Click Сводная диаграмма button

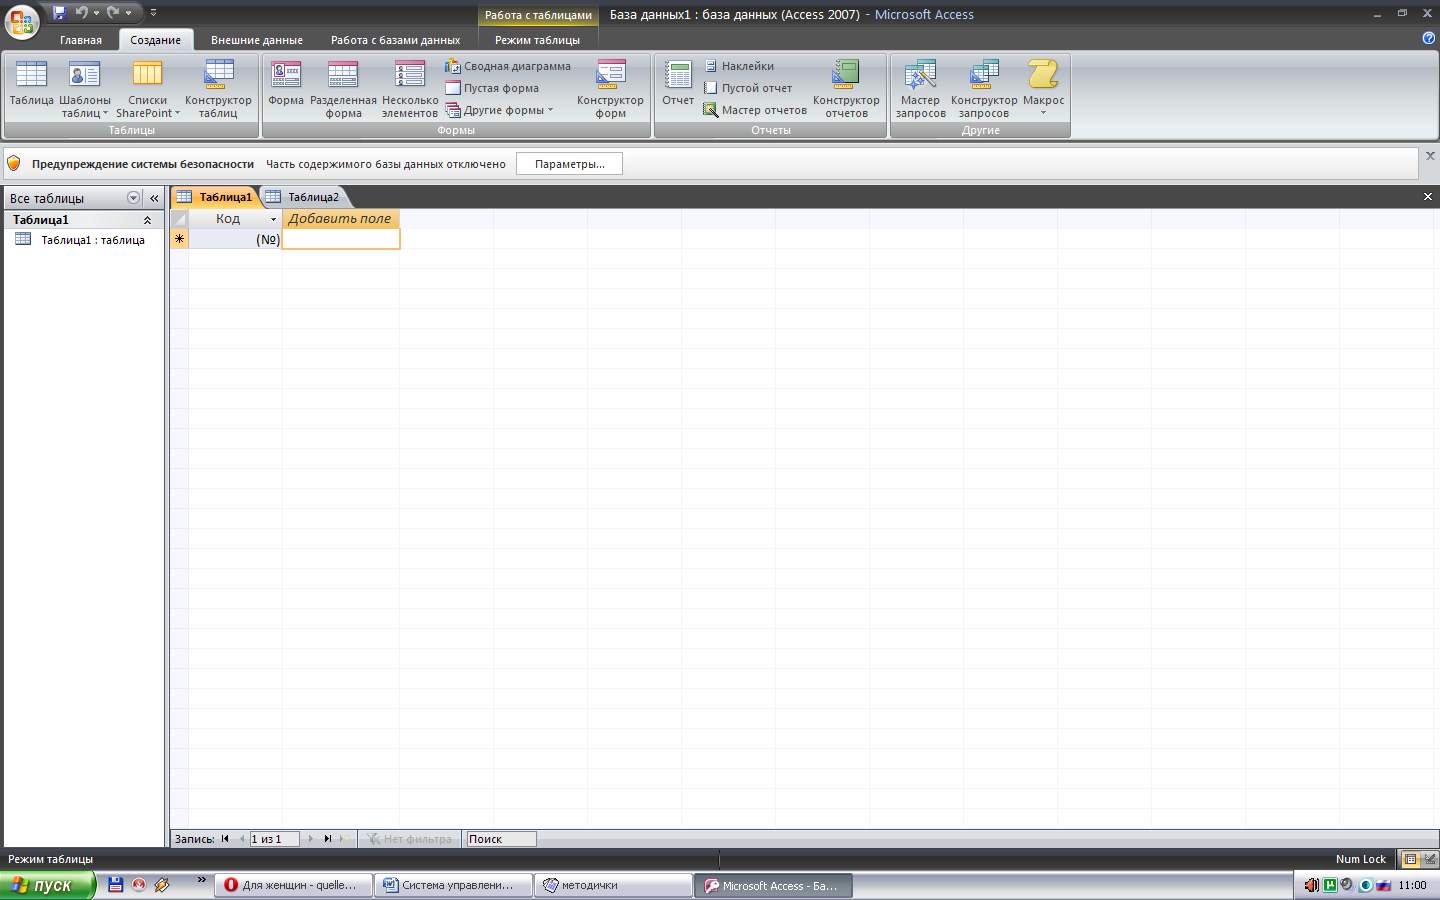coord(508,66)
